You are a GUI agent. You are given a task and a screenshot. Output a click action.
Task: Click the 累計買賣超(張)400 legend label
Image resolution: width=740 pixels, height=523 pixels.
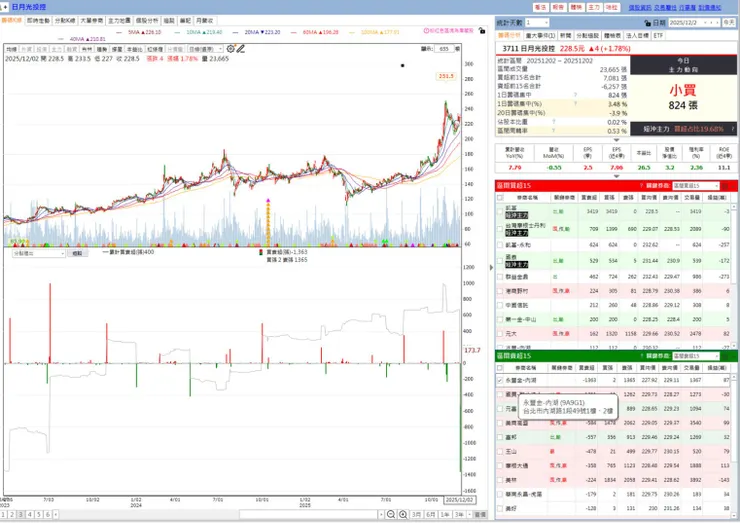click(x=128, y=252)
